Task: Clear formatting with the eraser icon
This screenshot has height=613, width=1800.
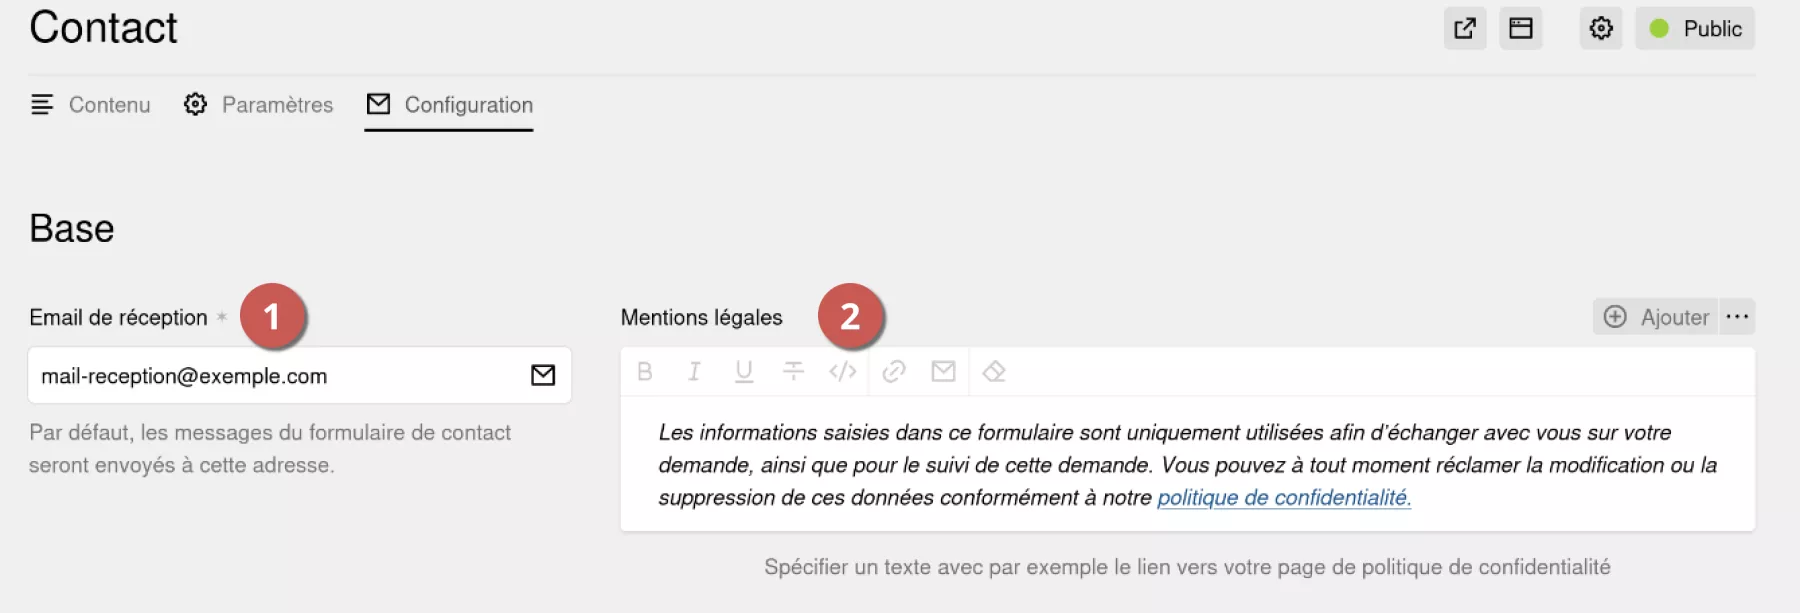Action: tap(994, 372)
